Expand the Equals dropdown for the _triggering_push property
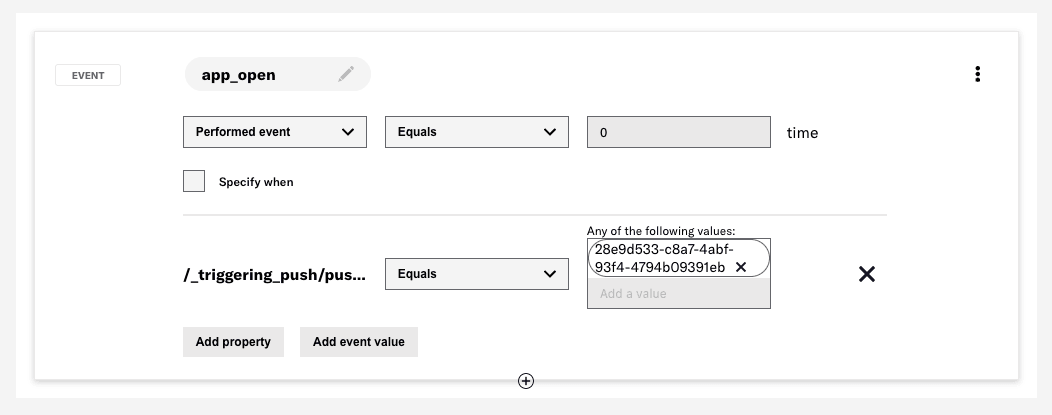This screenshot has height=415, width=1052. pos(476,274)
